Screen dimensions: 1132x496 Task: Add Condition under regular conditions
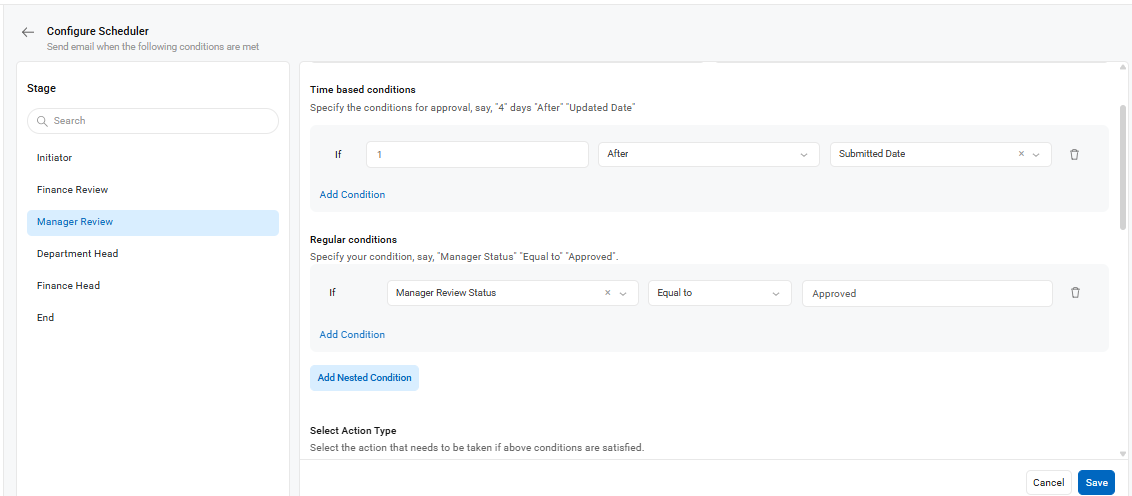point(352,334)
